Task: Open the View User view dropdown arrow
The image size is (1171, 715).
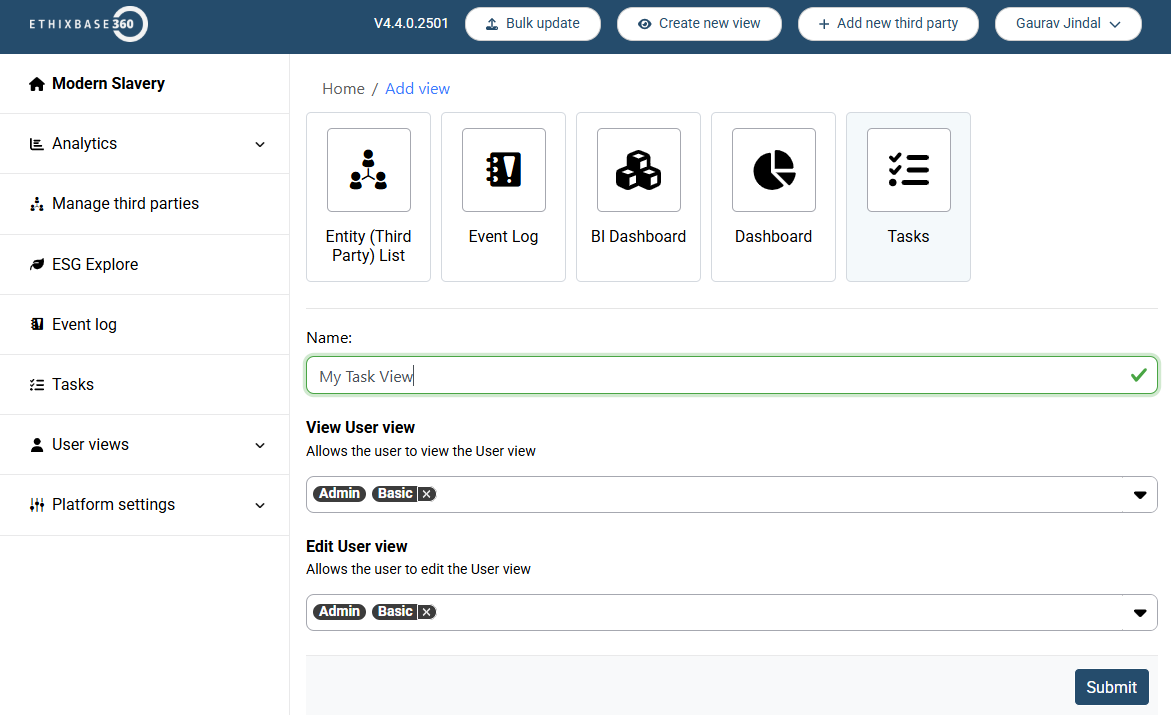Action: [1139, 495]
